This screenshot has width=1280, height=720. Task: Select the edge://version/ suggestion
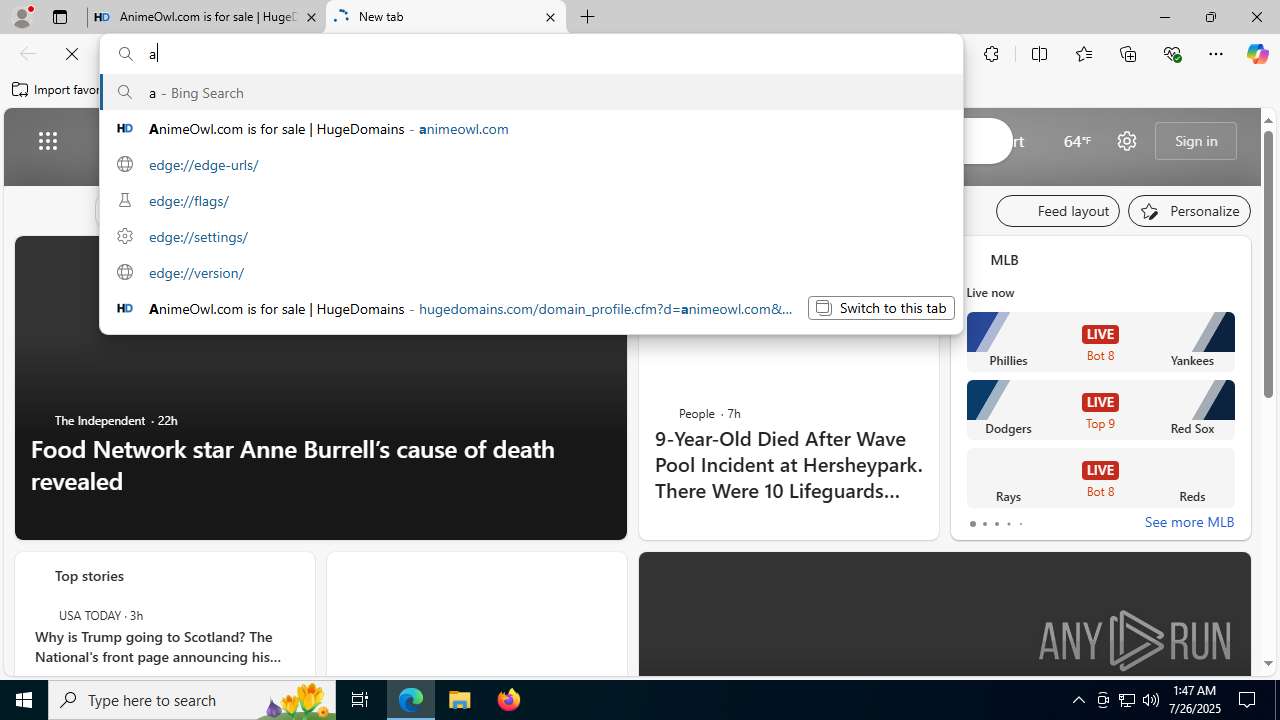(x=531, y=272)
